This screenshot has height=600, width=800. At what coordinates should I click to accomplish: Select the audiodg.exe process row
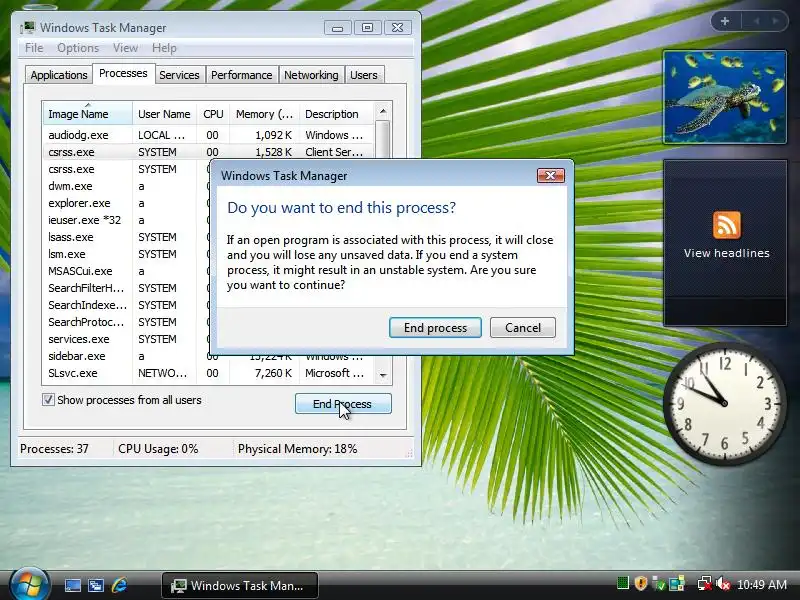(x=208, y=135)
